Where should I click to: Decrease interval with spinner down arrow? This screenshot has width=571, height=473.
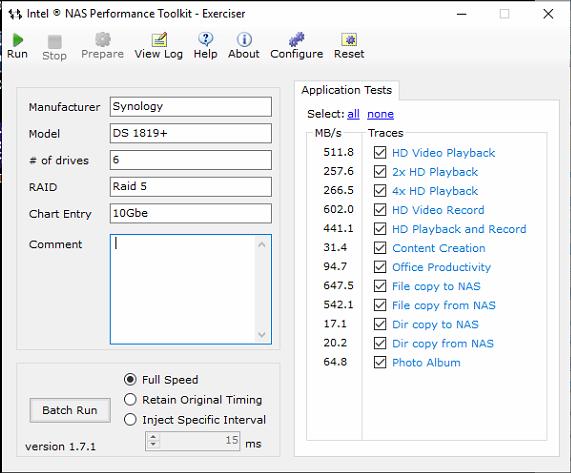coord(153,444)
